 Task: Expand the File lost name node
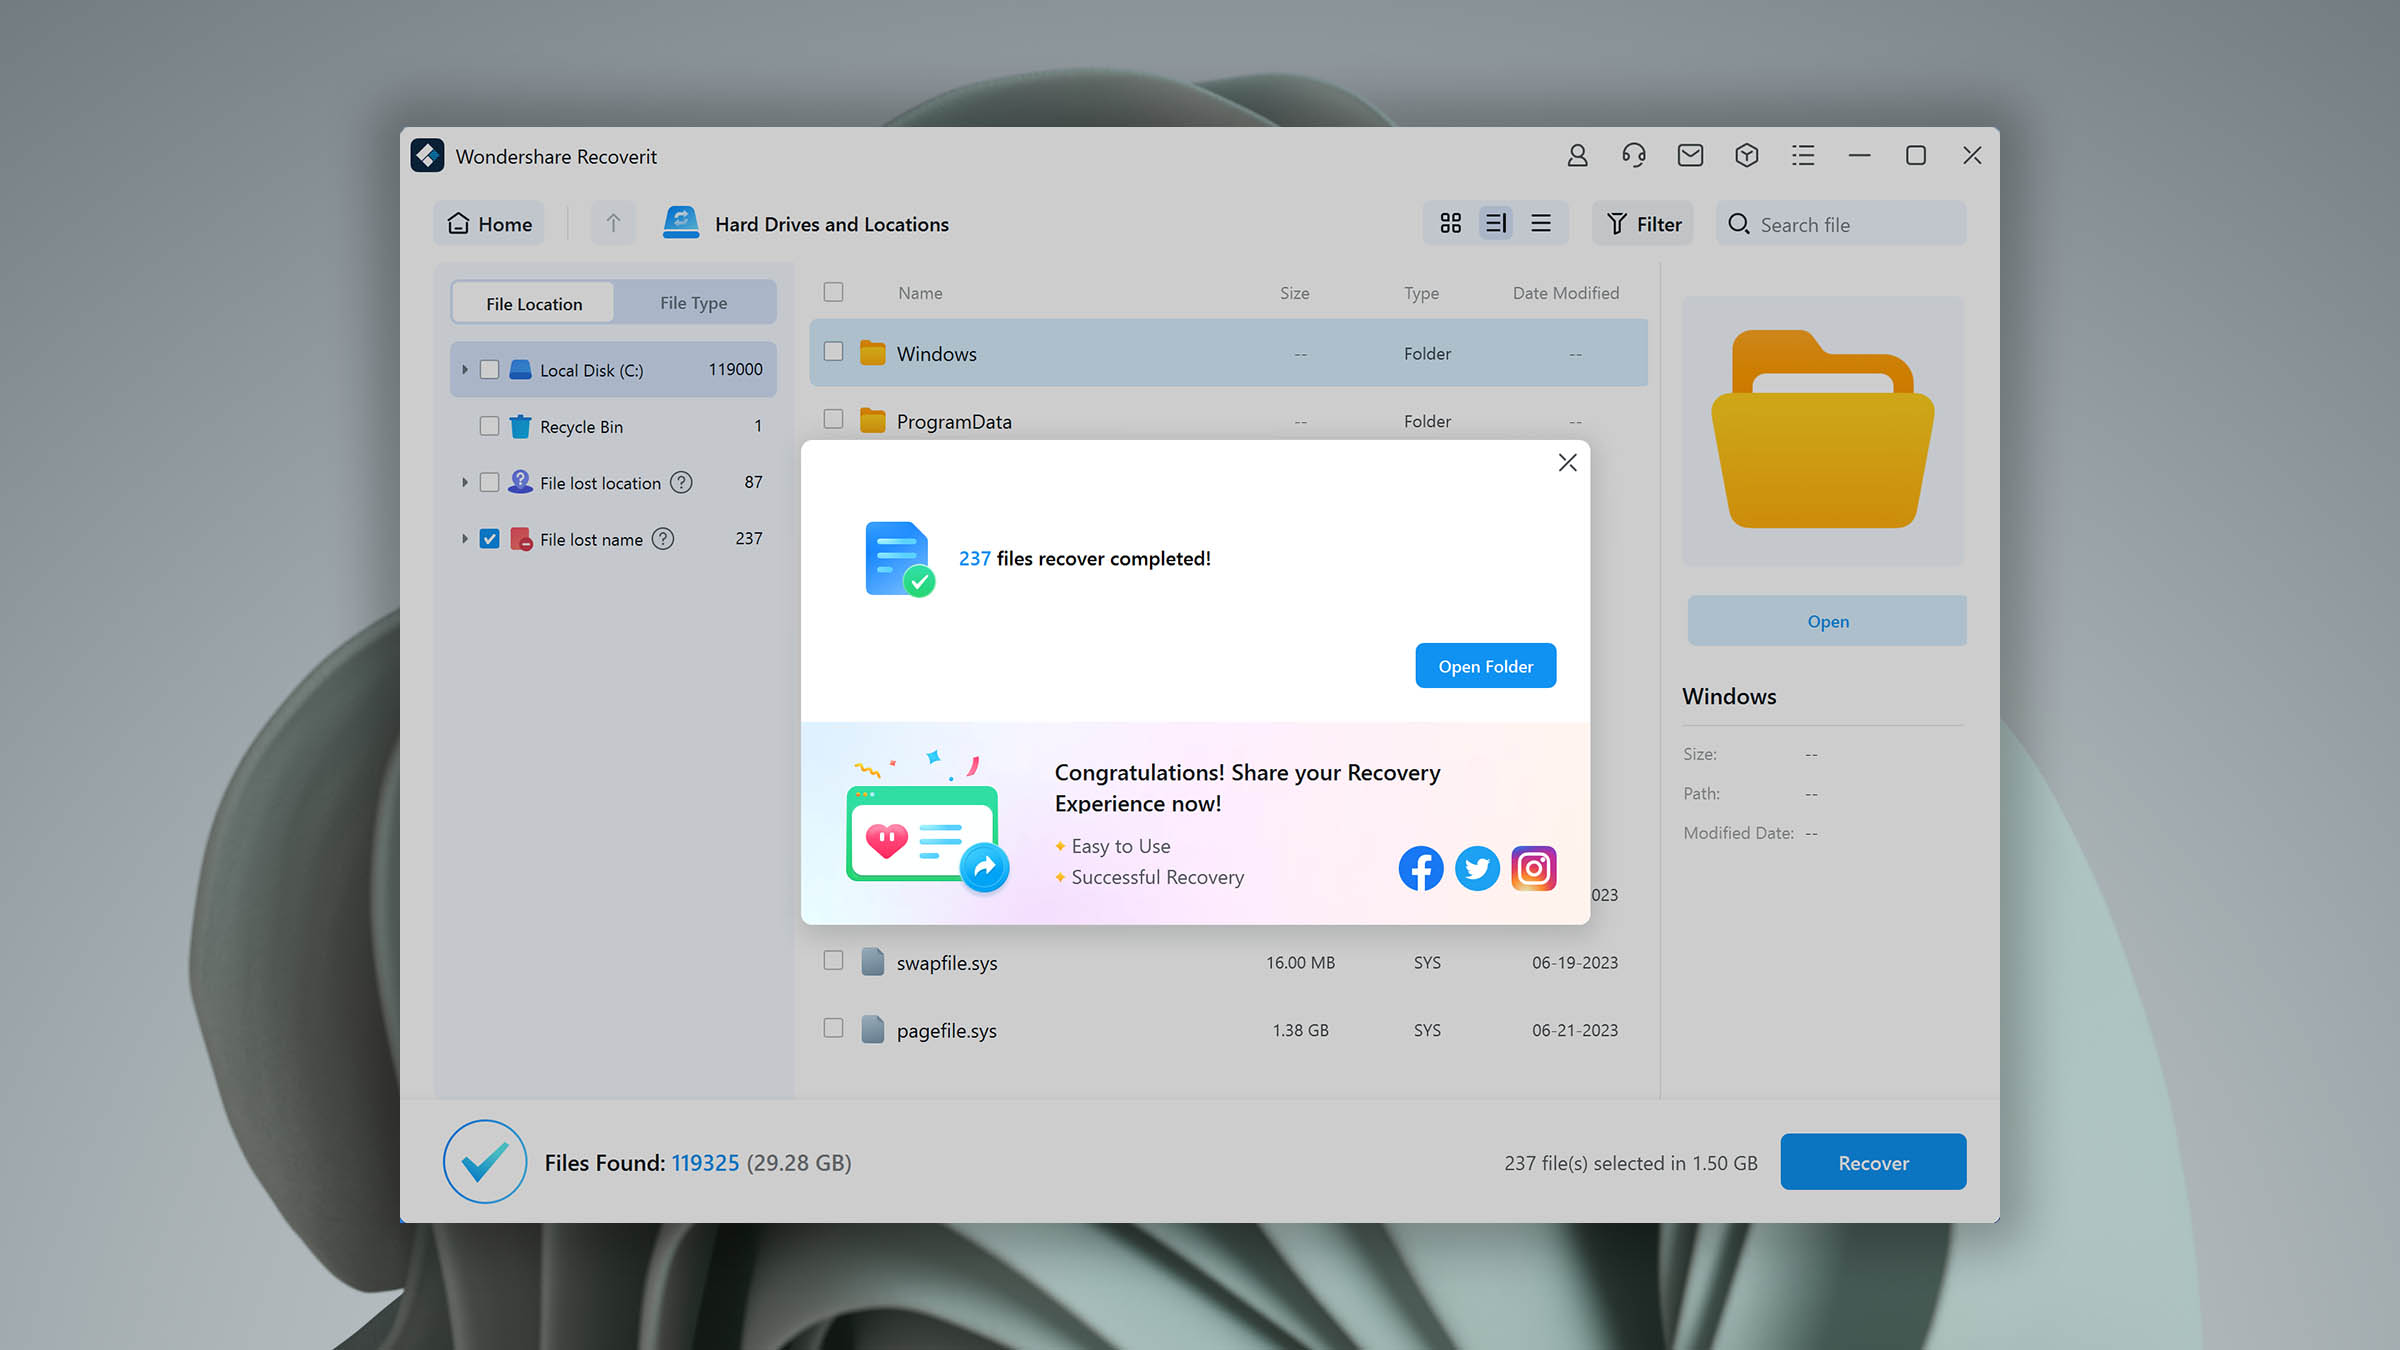pos(464,538)
